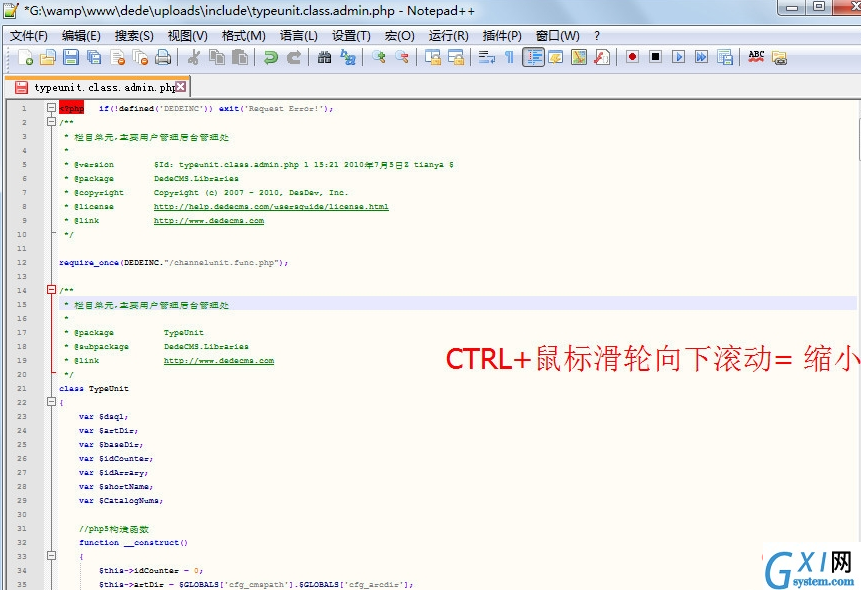
Task: Close the typeunit.class.admin.php tab
Action: (181, 87)
